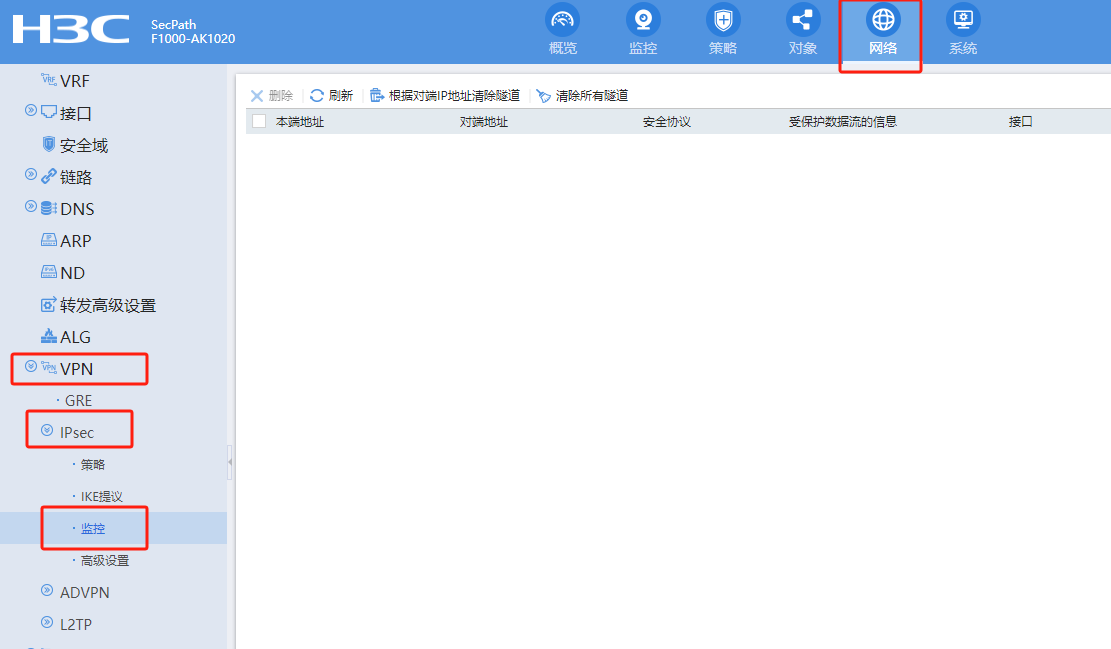1111x649 pixels.
Task: Expand the 接口 tree node arrow
Action: tap(30, 110)
